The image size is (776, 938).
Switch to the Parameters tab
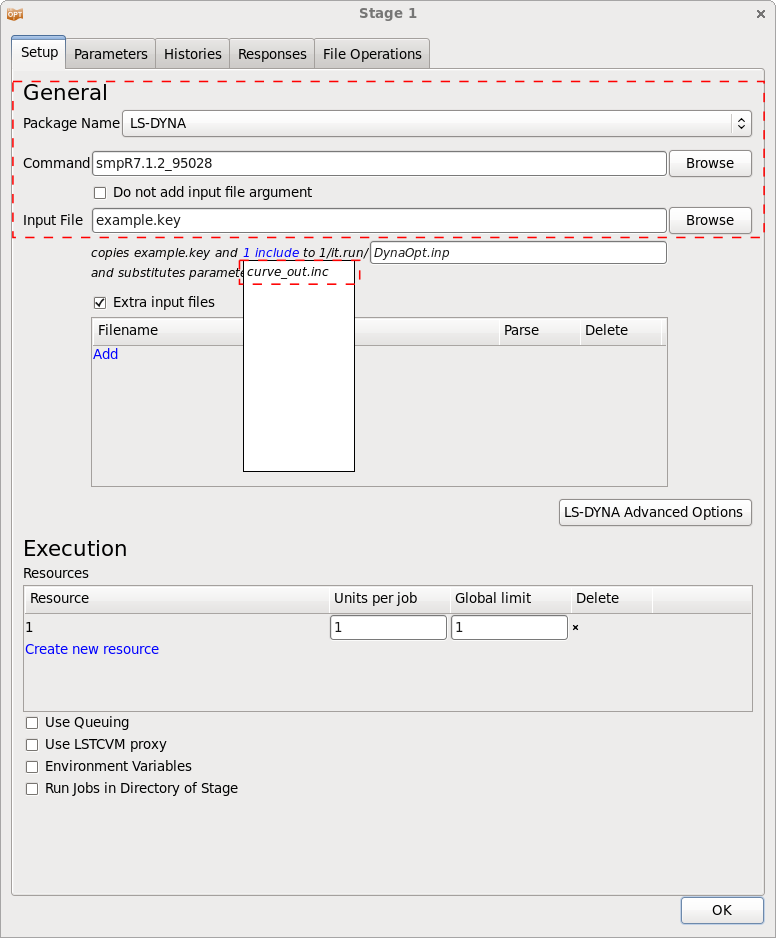point(111,54)
